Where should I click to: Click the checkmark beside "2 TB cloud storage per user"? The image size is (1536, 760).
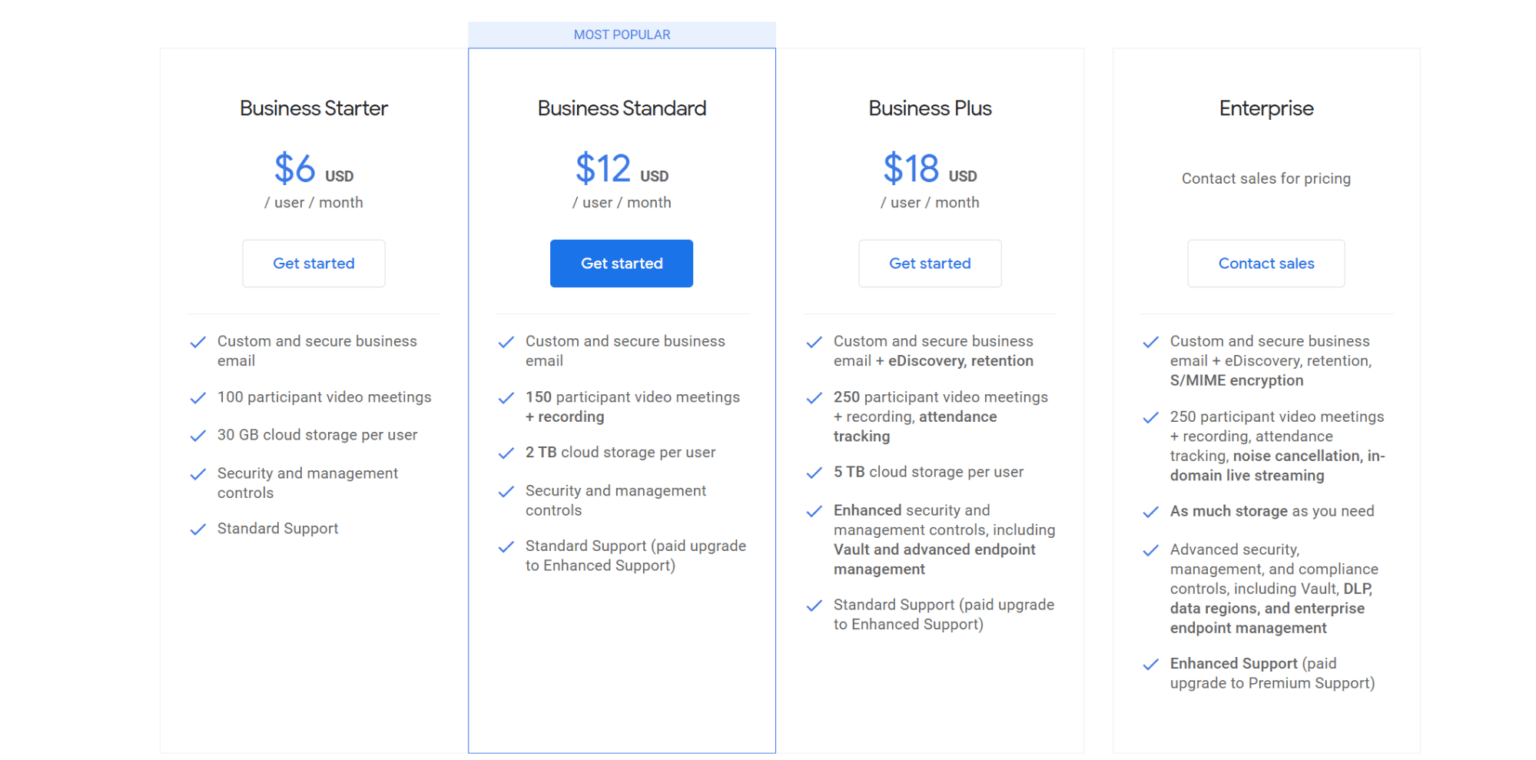coord(505,452)
